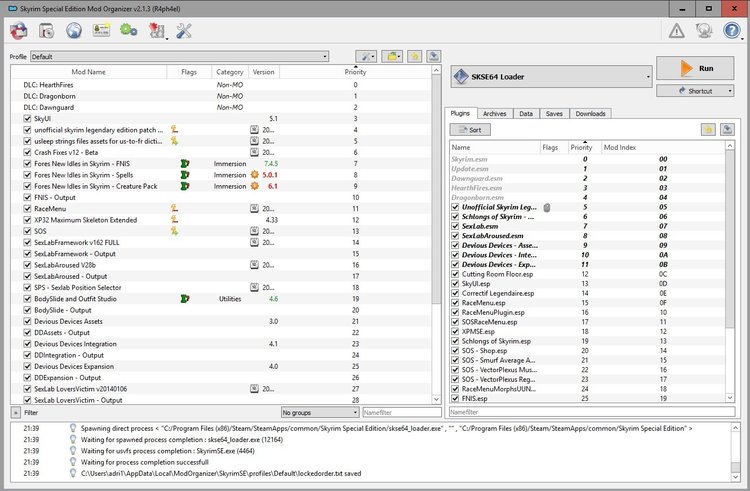750x491 pixels.
Task: Open the Saves tab
Action: [x=554, y=114]
